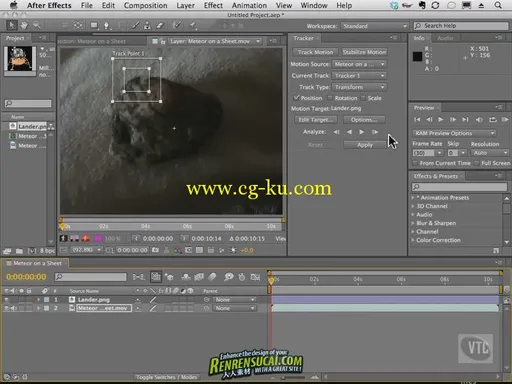512x384 pixels.
Task: Click the Graph Editor icon in timeline
Action: pos(255,277)
